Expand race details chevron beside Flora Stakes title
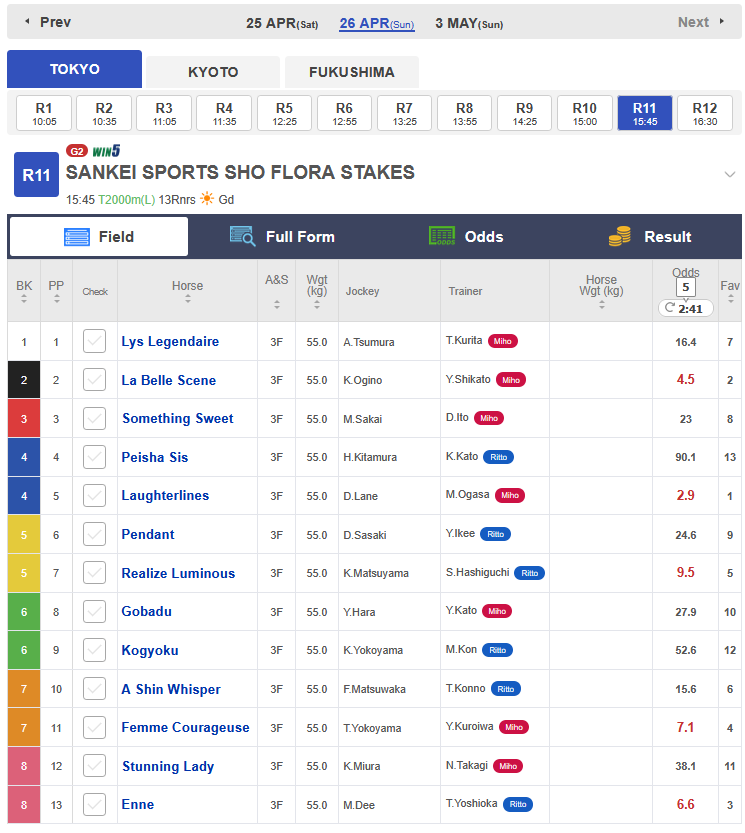 [730, 174]
